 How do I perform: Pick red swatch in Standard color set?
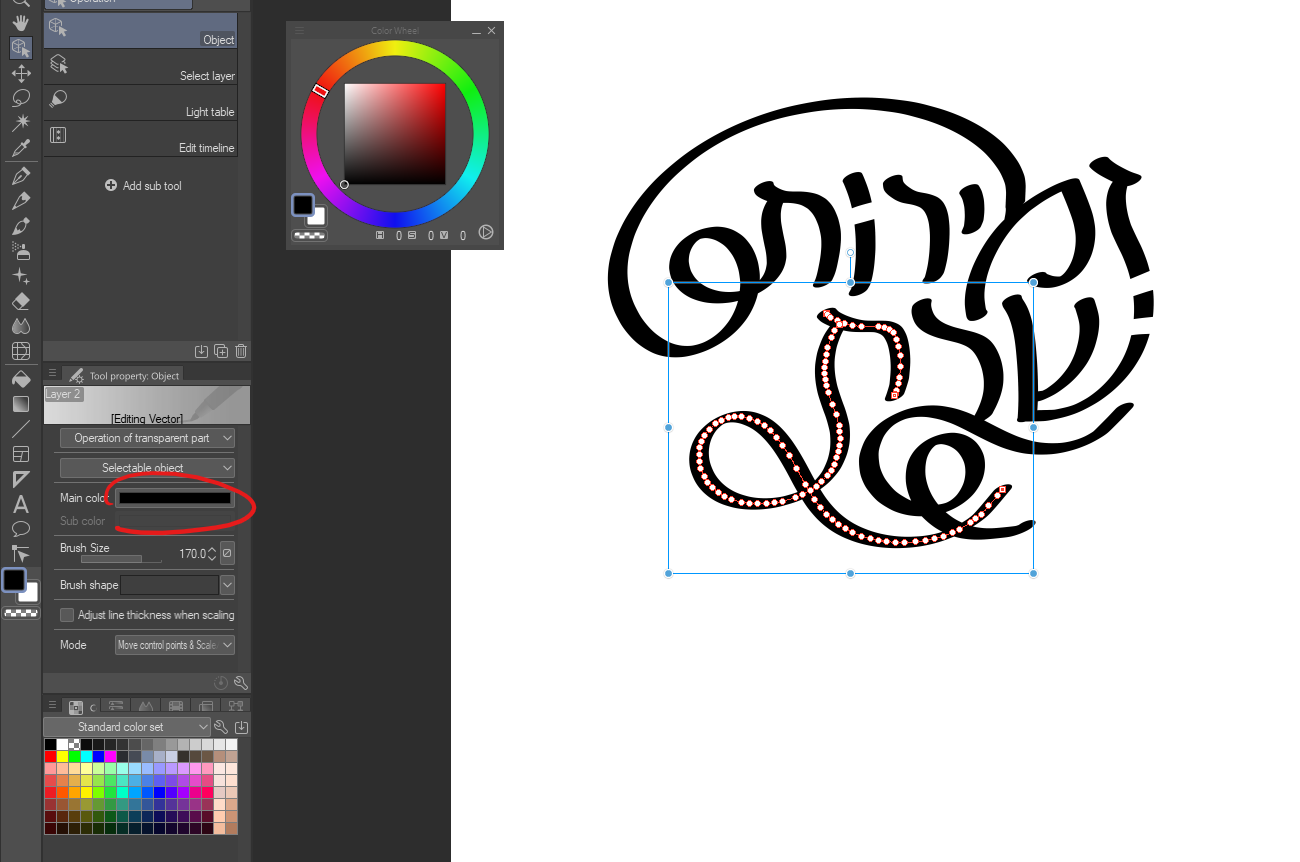[50, 756]
